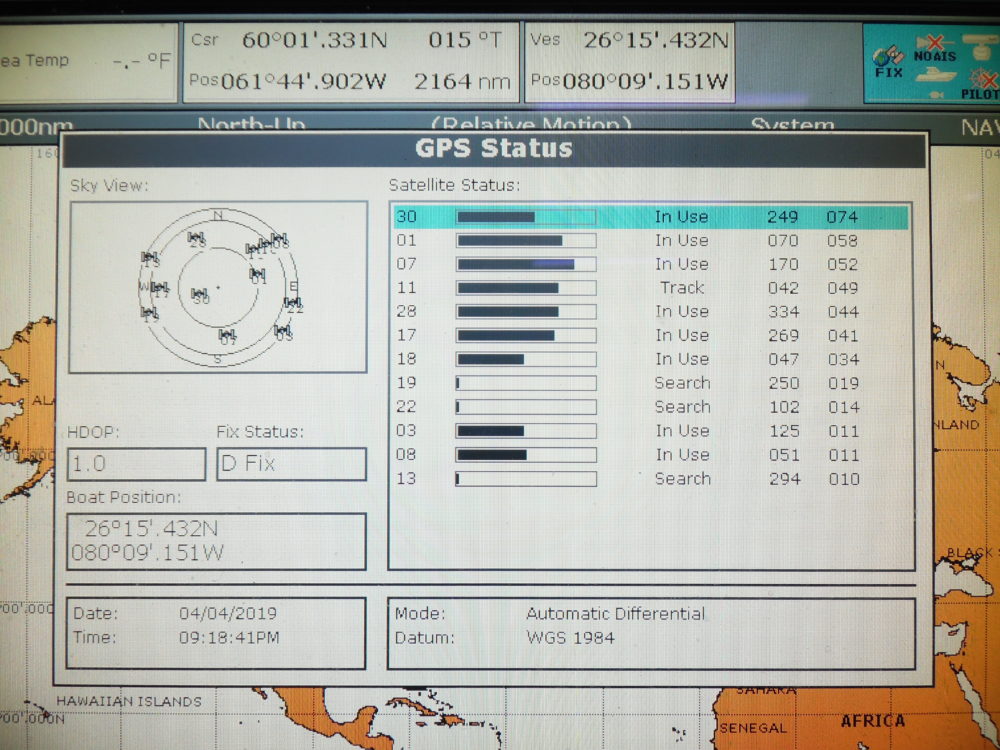Tap the Boat Position coordinates box

click(216, 541)
